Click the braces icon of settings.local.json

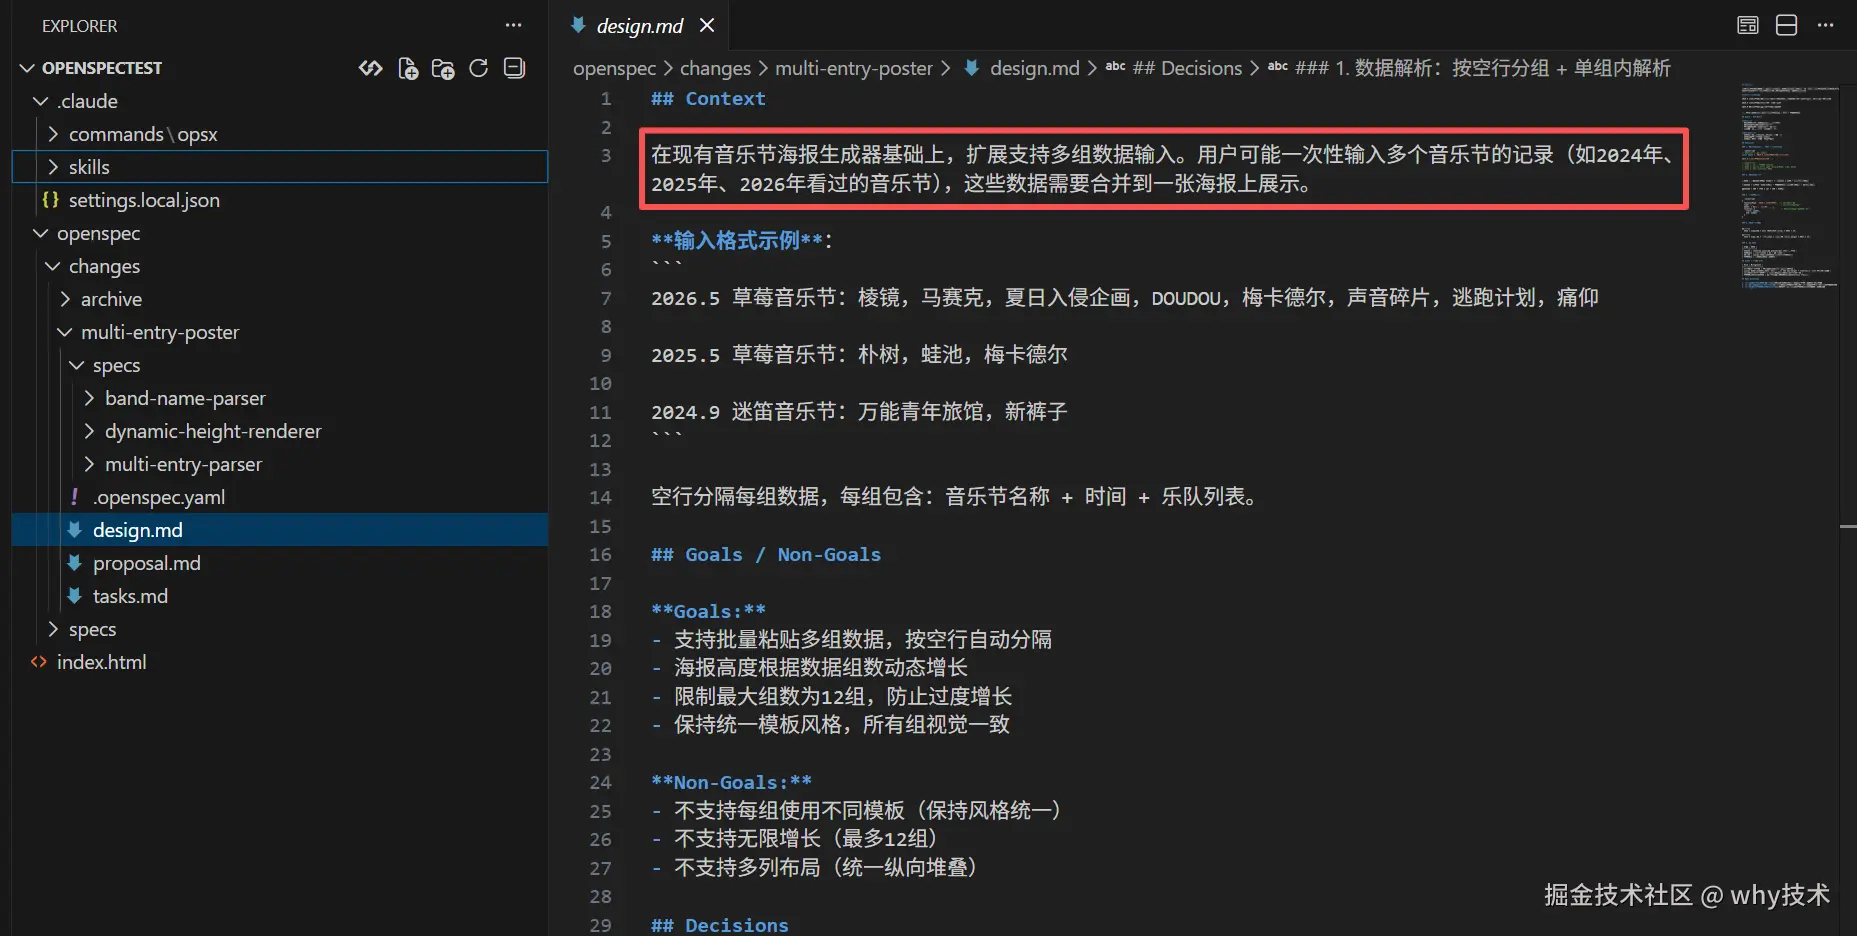click(x=50, y=200)
